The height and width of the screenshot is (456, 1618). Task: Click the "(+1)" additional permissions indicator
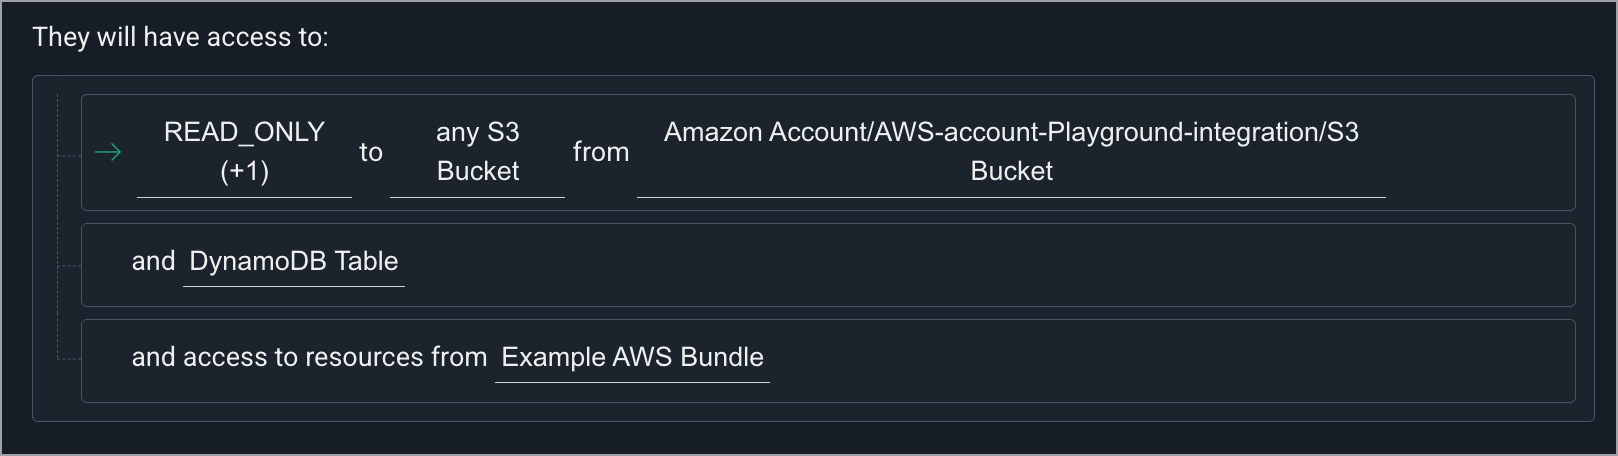tap(244, 172)
